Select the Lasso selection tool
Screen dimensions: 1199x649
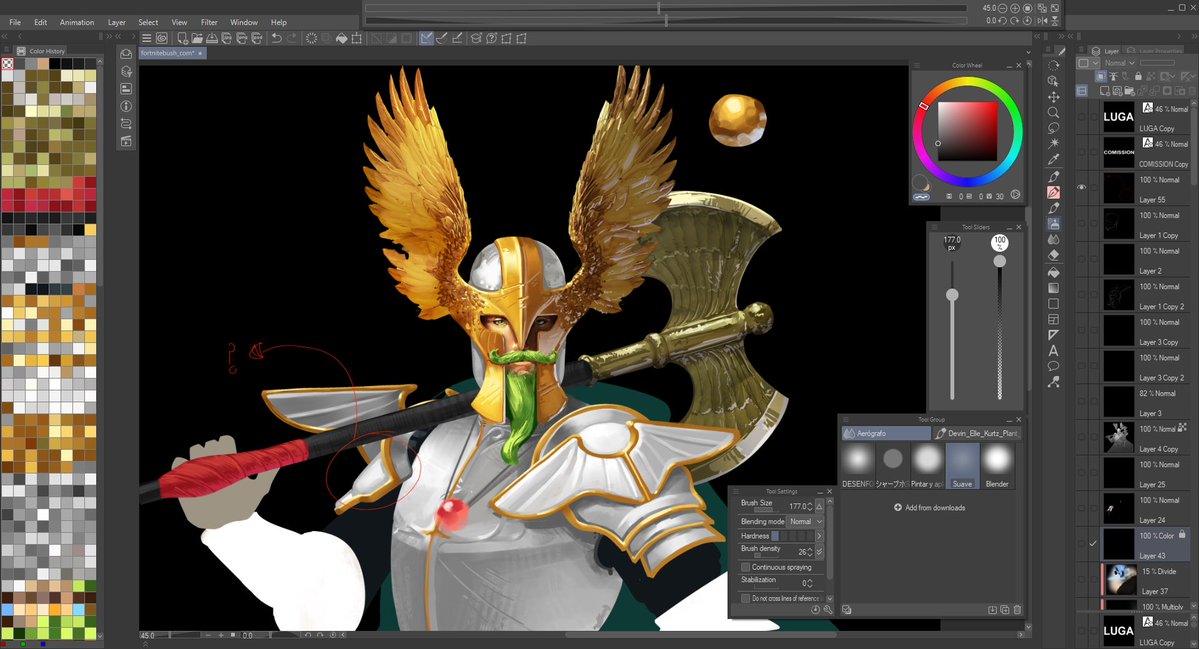coord(1053,128)
